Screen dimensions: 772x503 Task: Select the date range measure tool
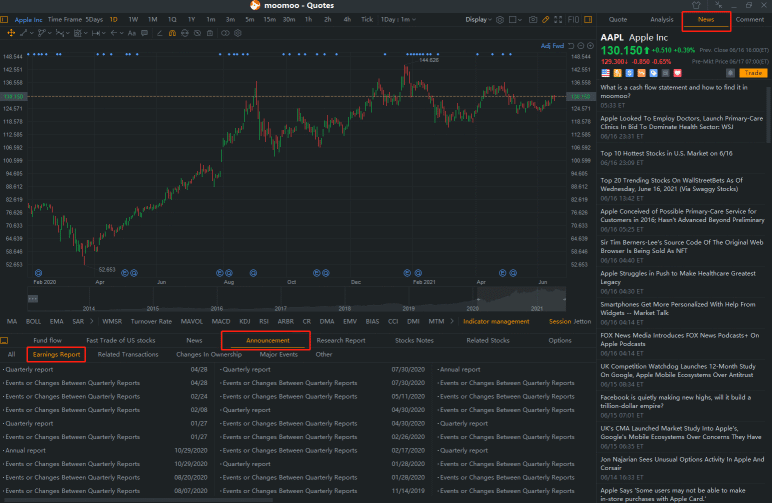(96, 33)
